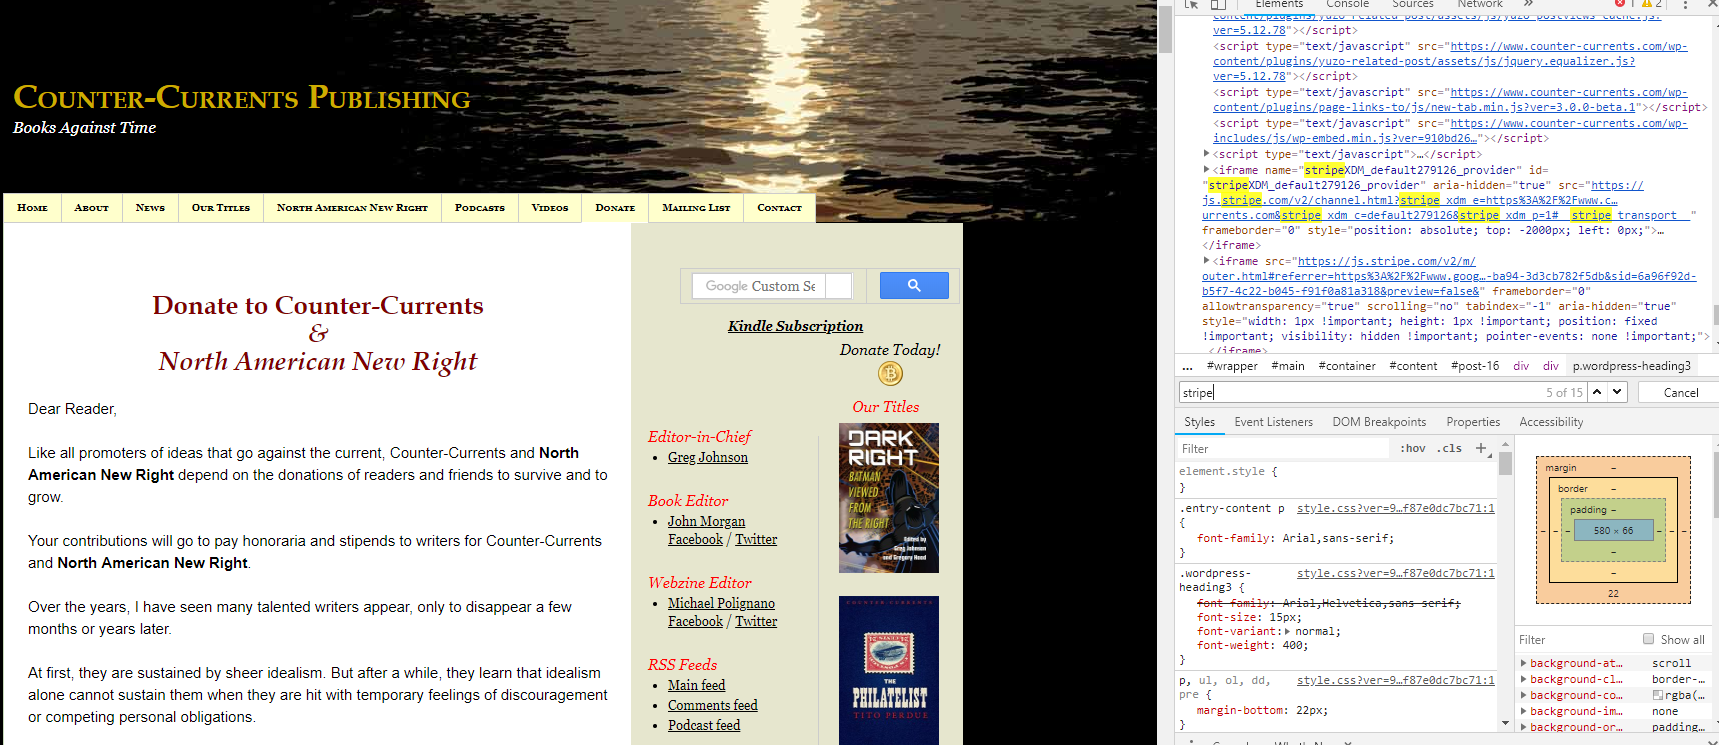Click the red error count indicator

click(1623, 4)
